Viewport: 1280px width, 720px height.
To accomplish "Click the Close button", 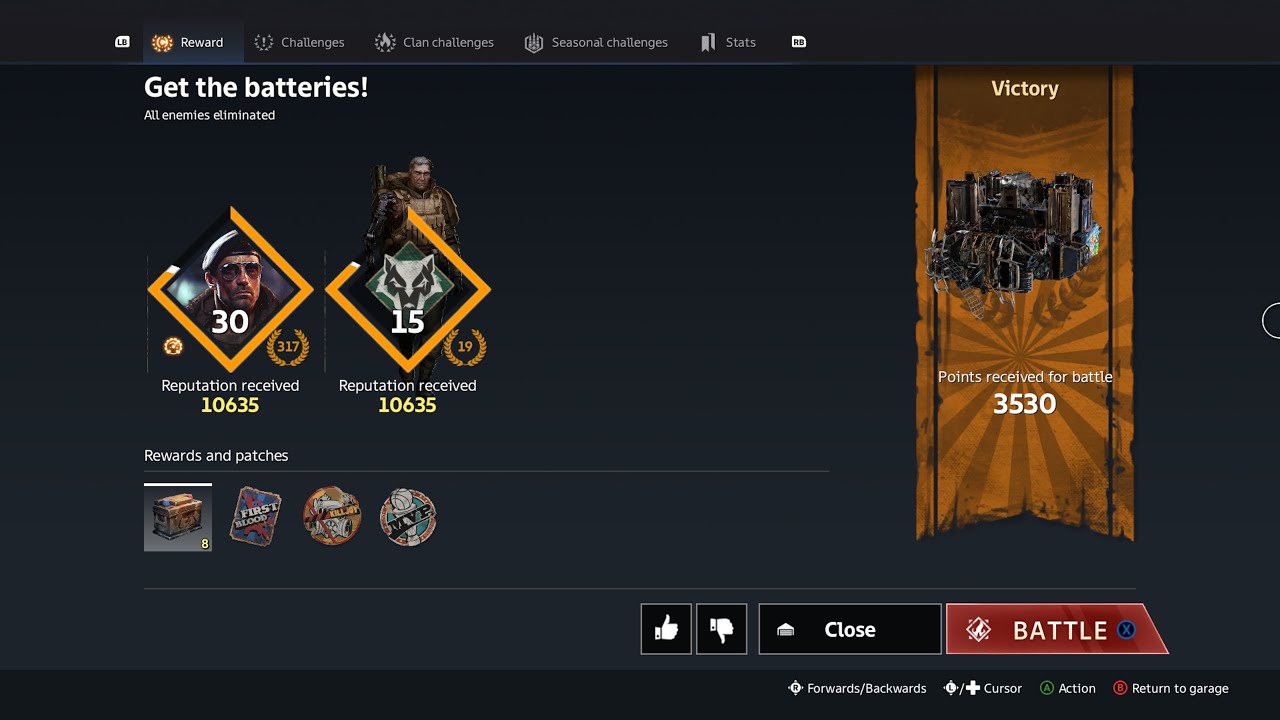I will [850, 629].
